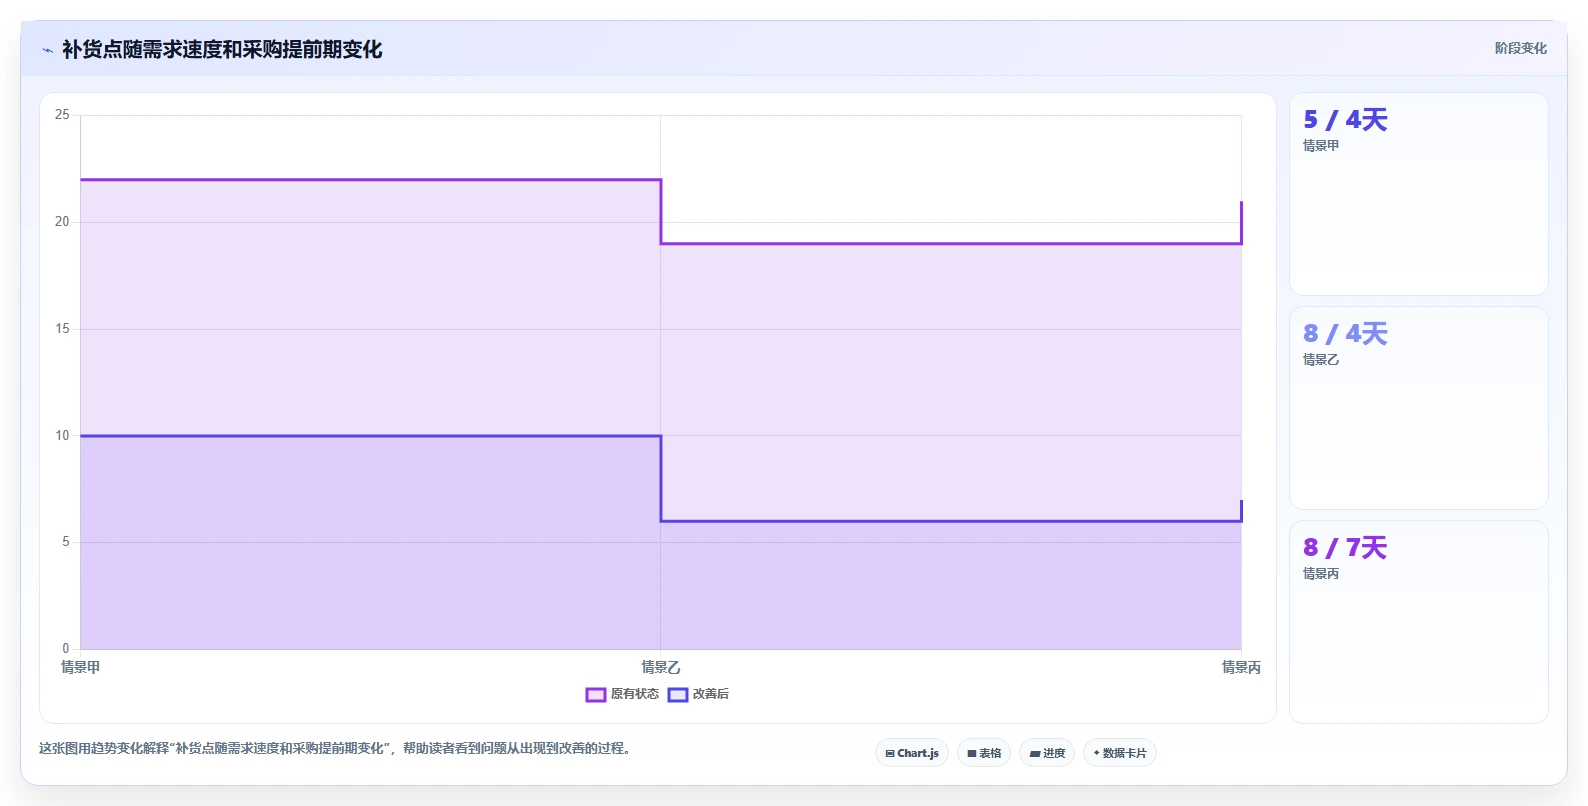The height and width of the screenshot is (806, 1588).
Task: Click the 阶段变化 label in the header
Action: coord(1520,48)
